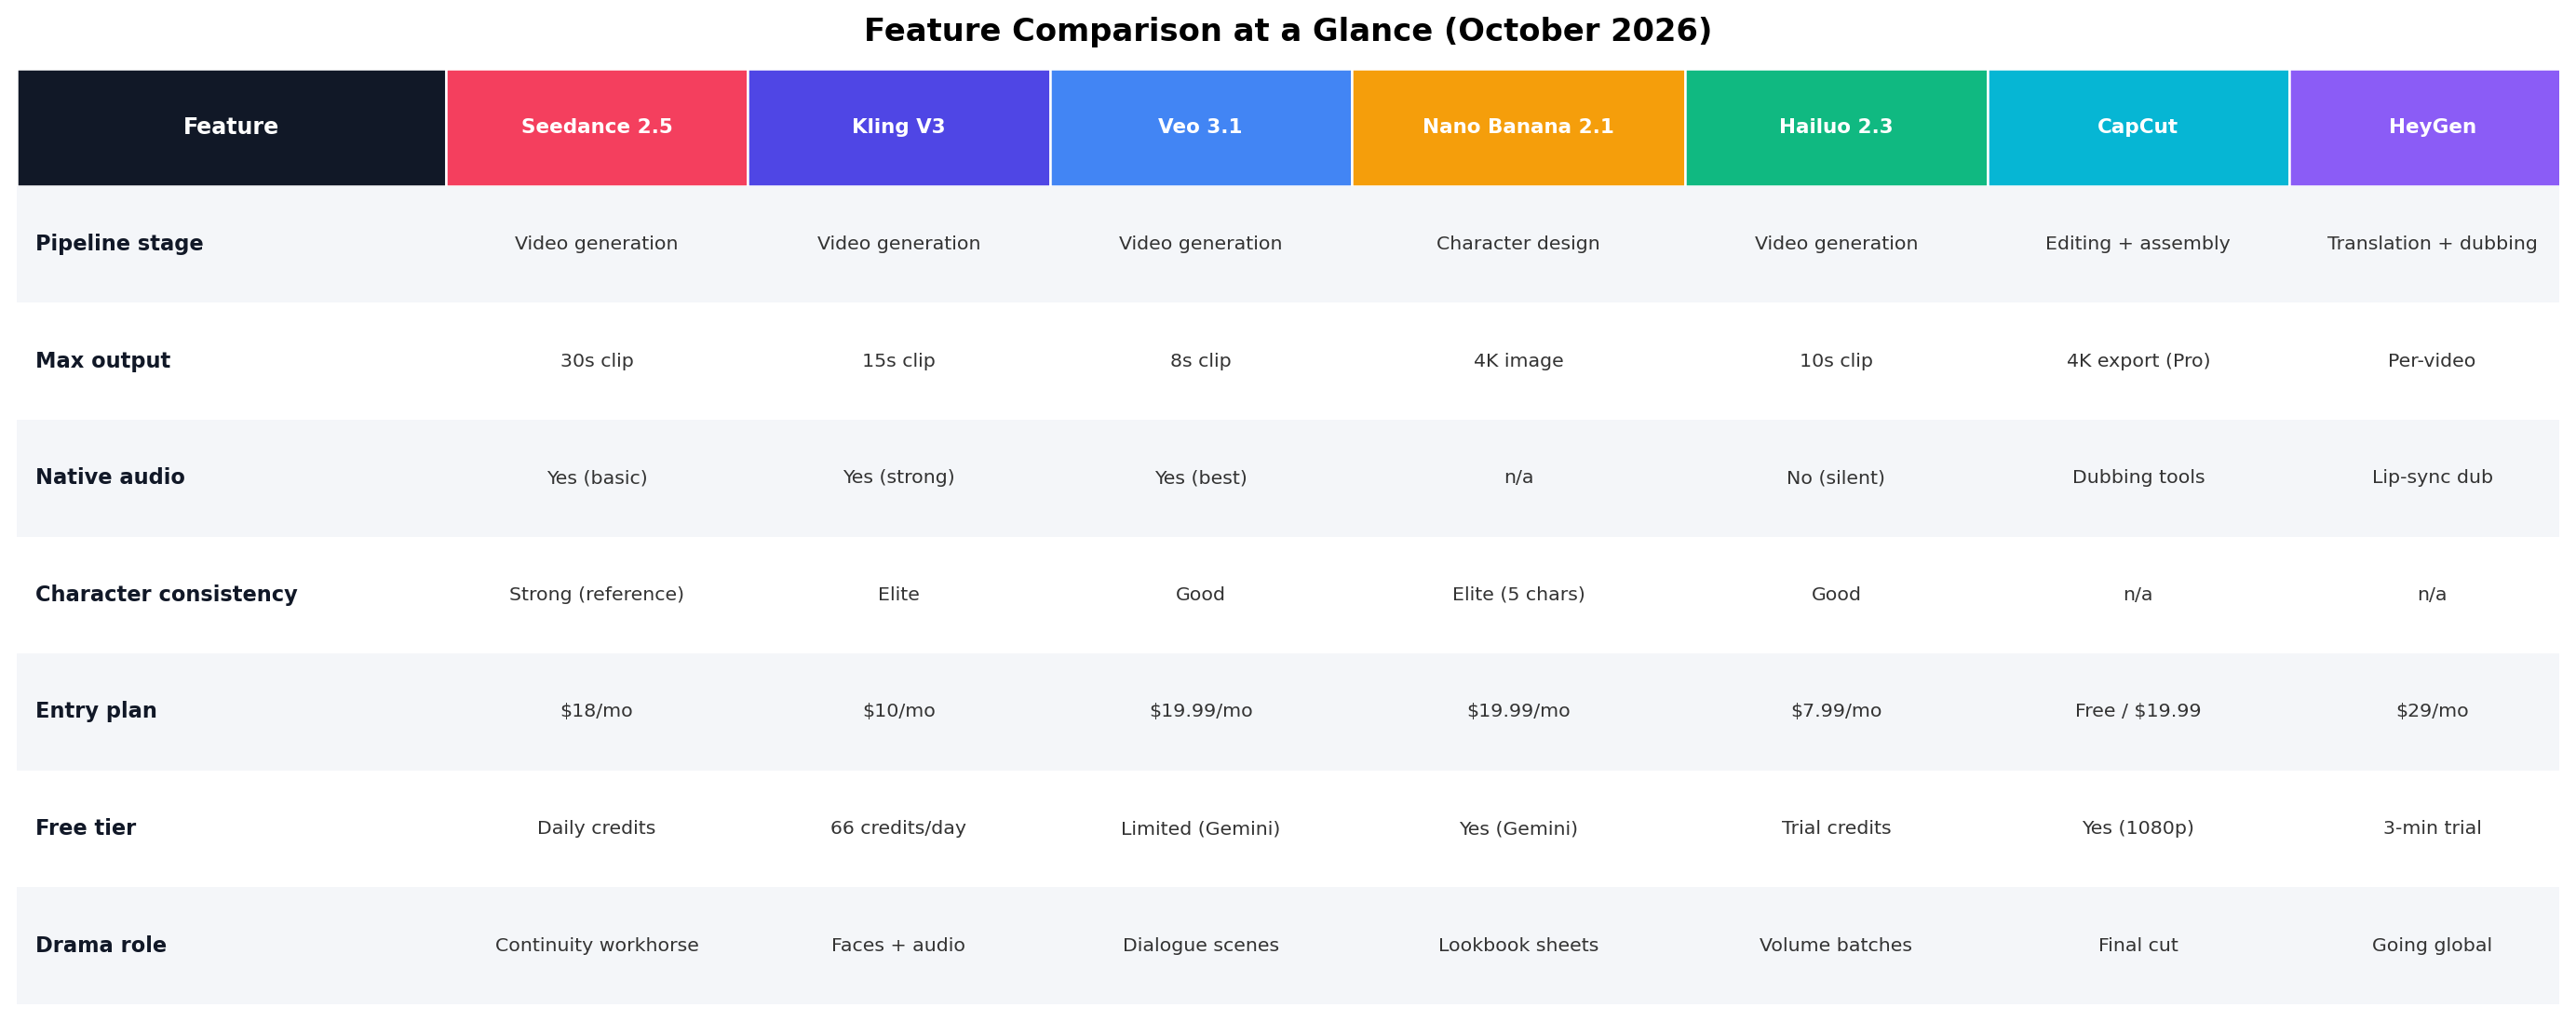Viewport: 2576px width, 1021px height.
Task: Click the dark Feature header cell
Action: click(x=231, y=127)
